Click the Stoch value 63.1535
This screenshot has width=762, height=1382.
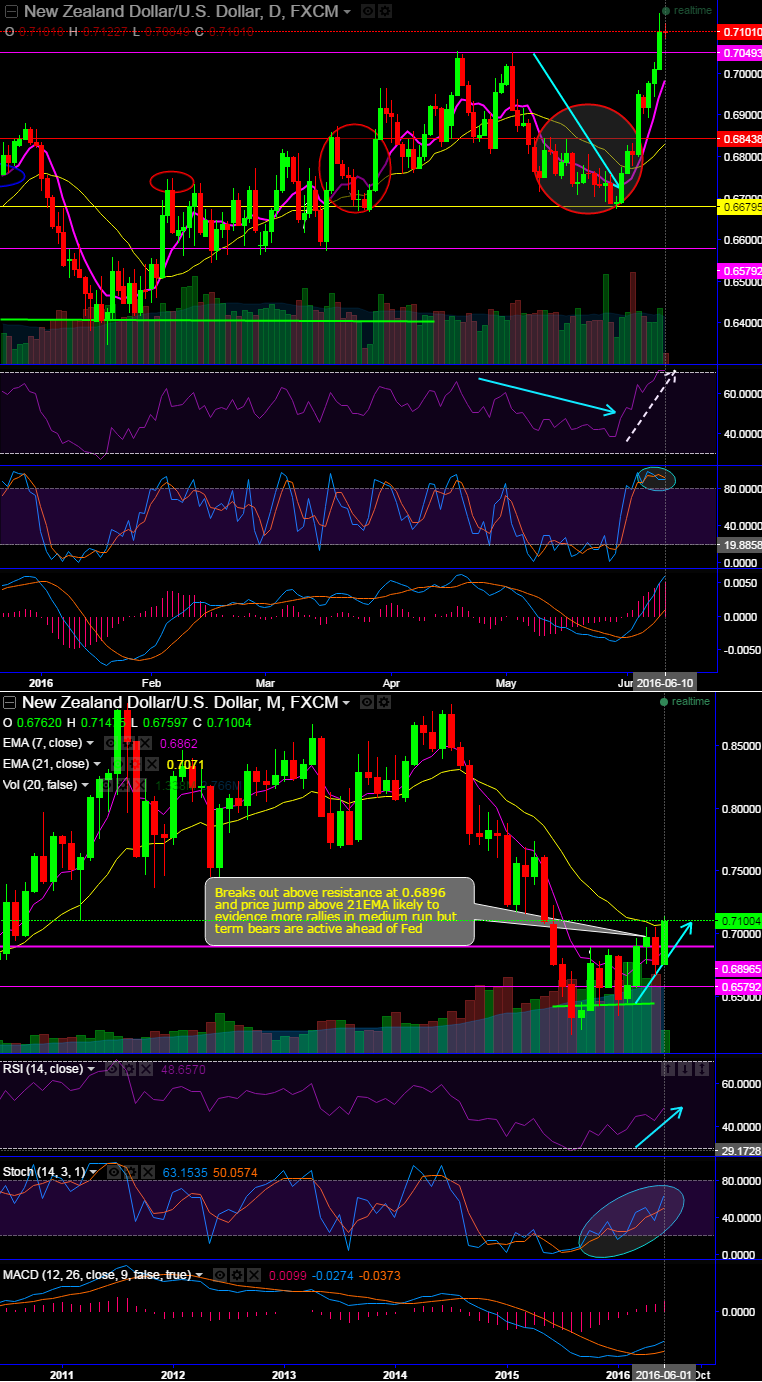(185, 1172)
